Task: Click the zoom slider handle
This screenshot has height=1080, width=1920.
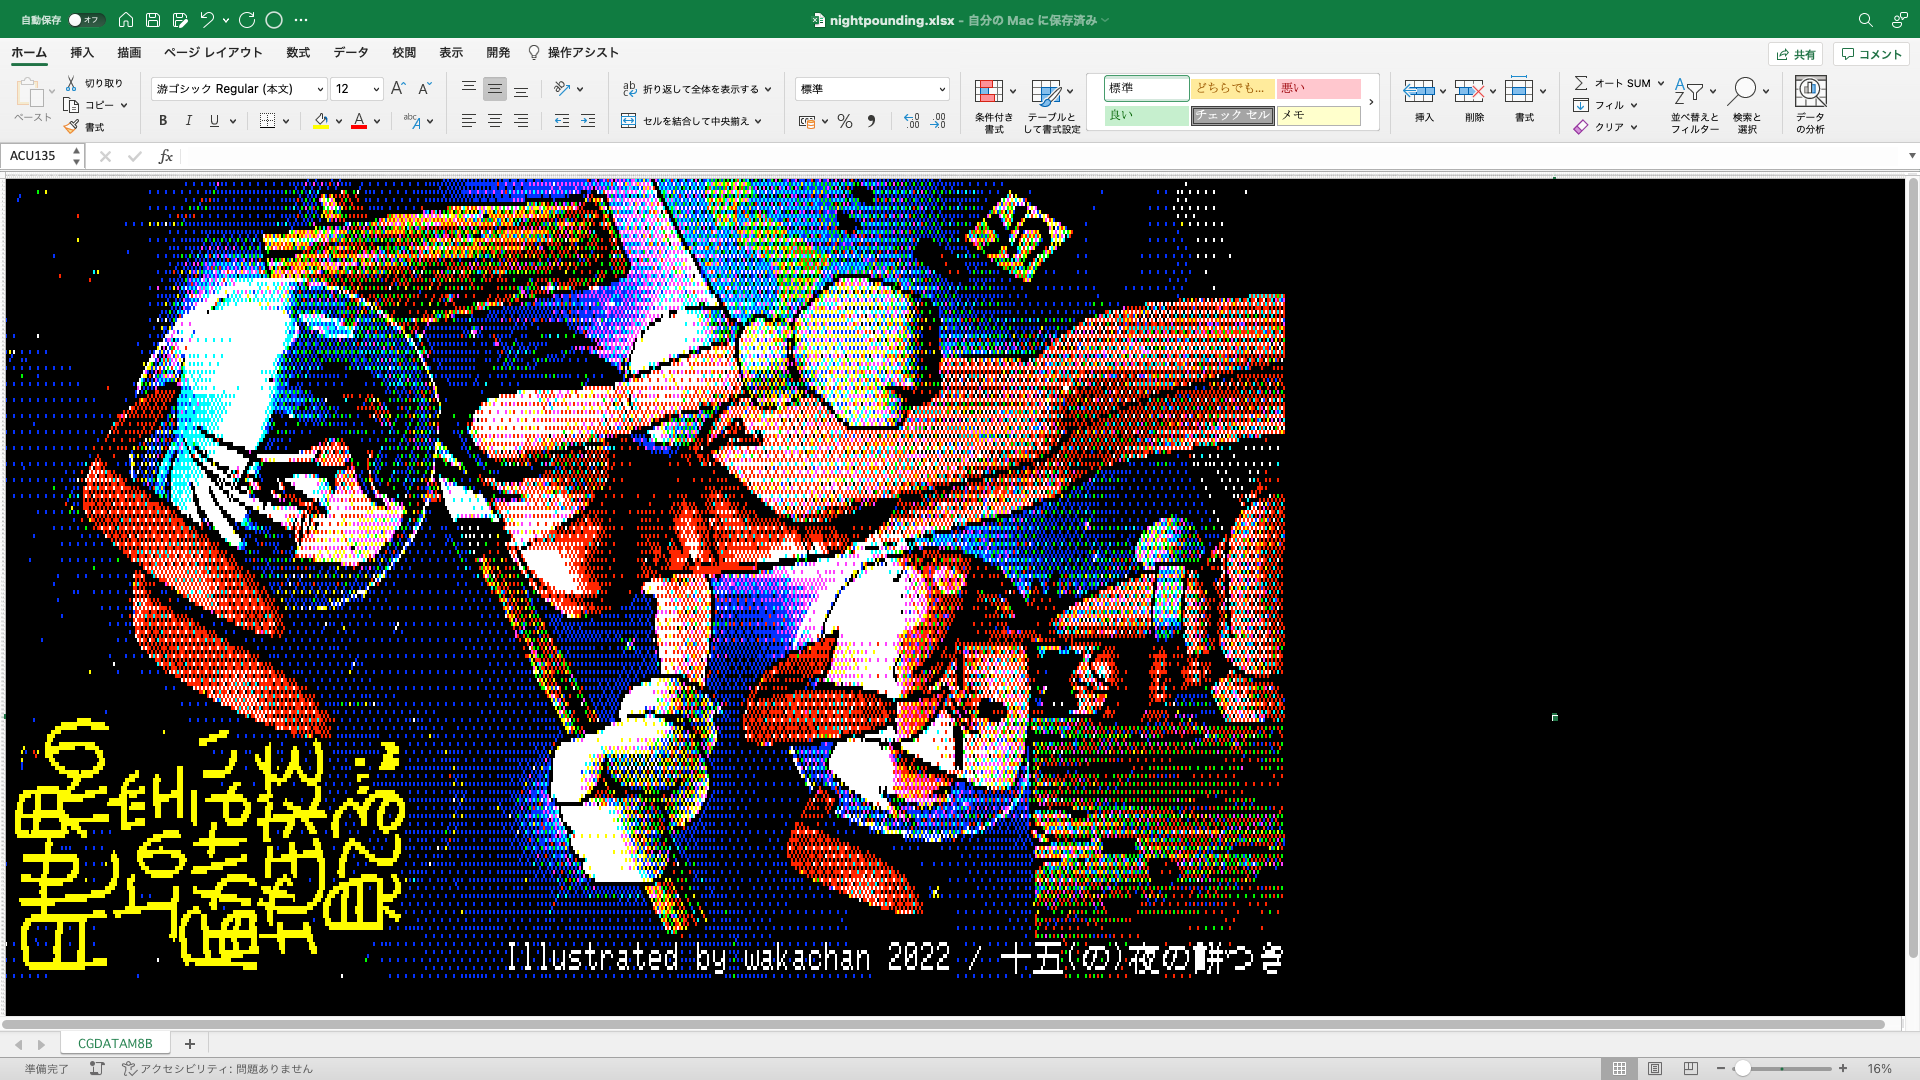Action: coord(1742,1068)
